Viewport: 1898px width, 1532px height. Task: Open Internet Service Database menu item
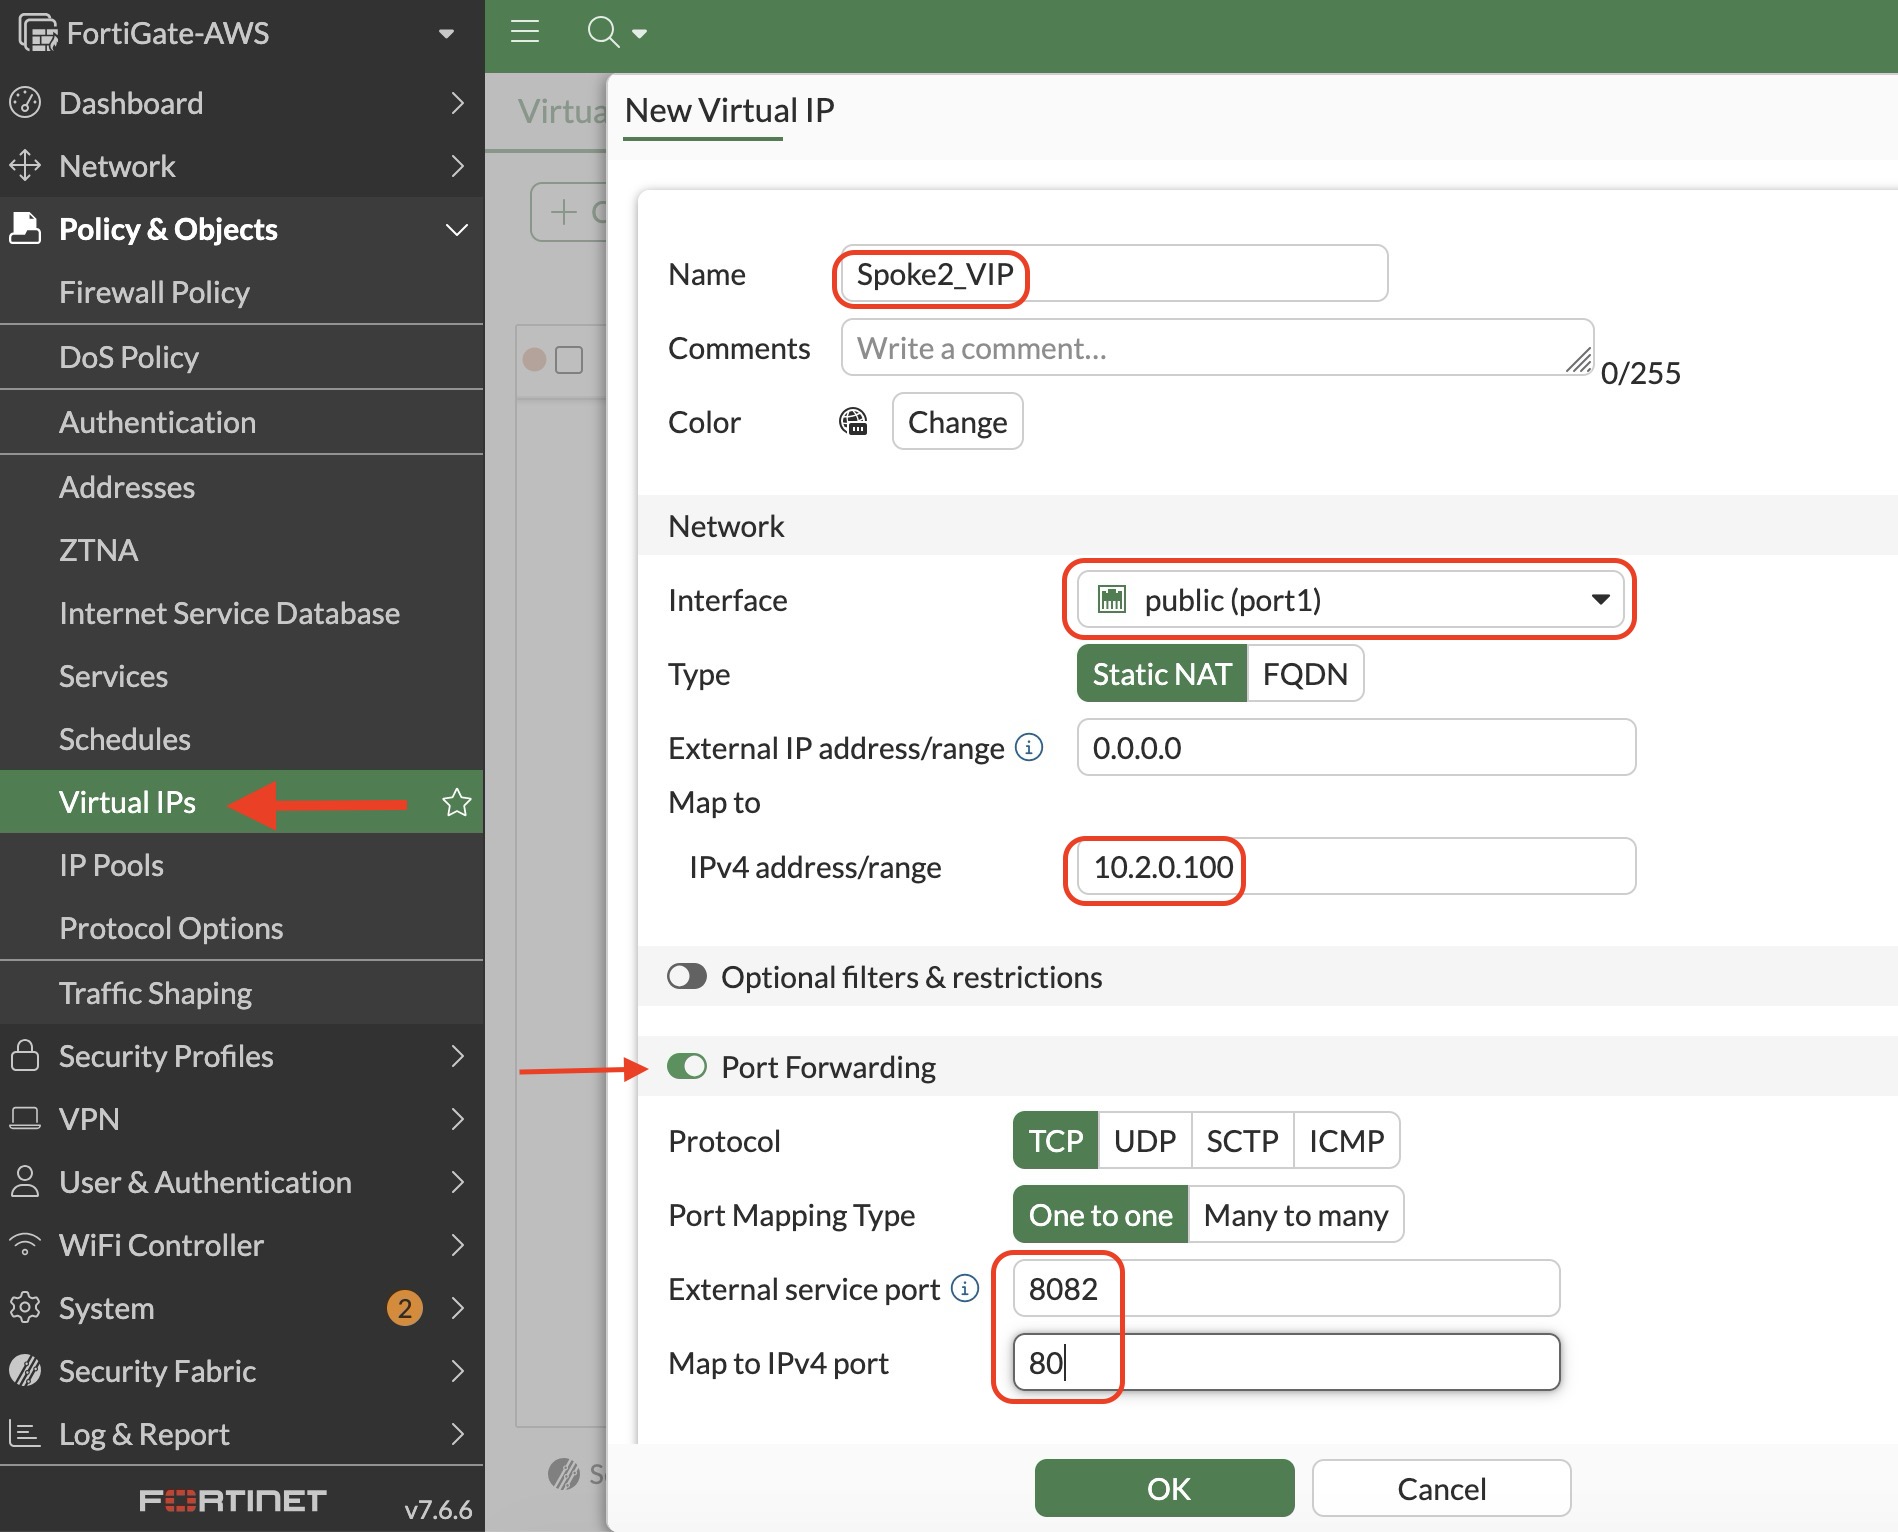point(241,612)
